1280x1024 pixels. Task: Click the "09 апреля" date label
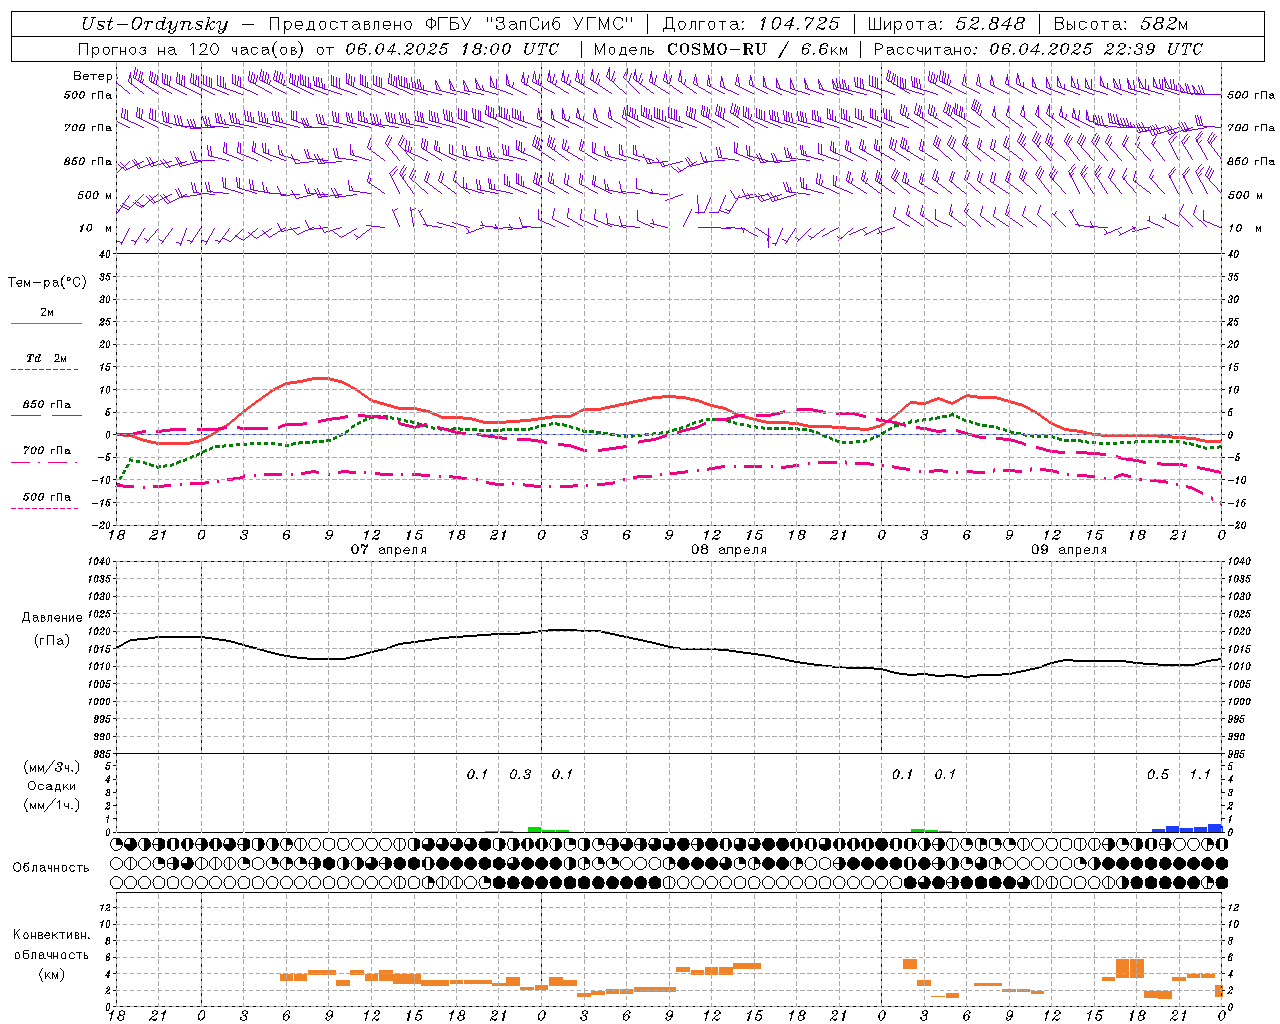[x=1069, y=550]
